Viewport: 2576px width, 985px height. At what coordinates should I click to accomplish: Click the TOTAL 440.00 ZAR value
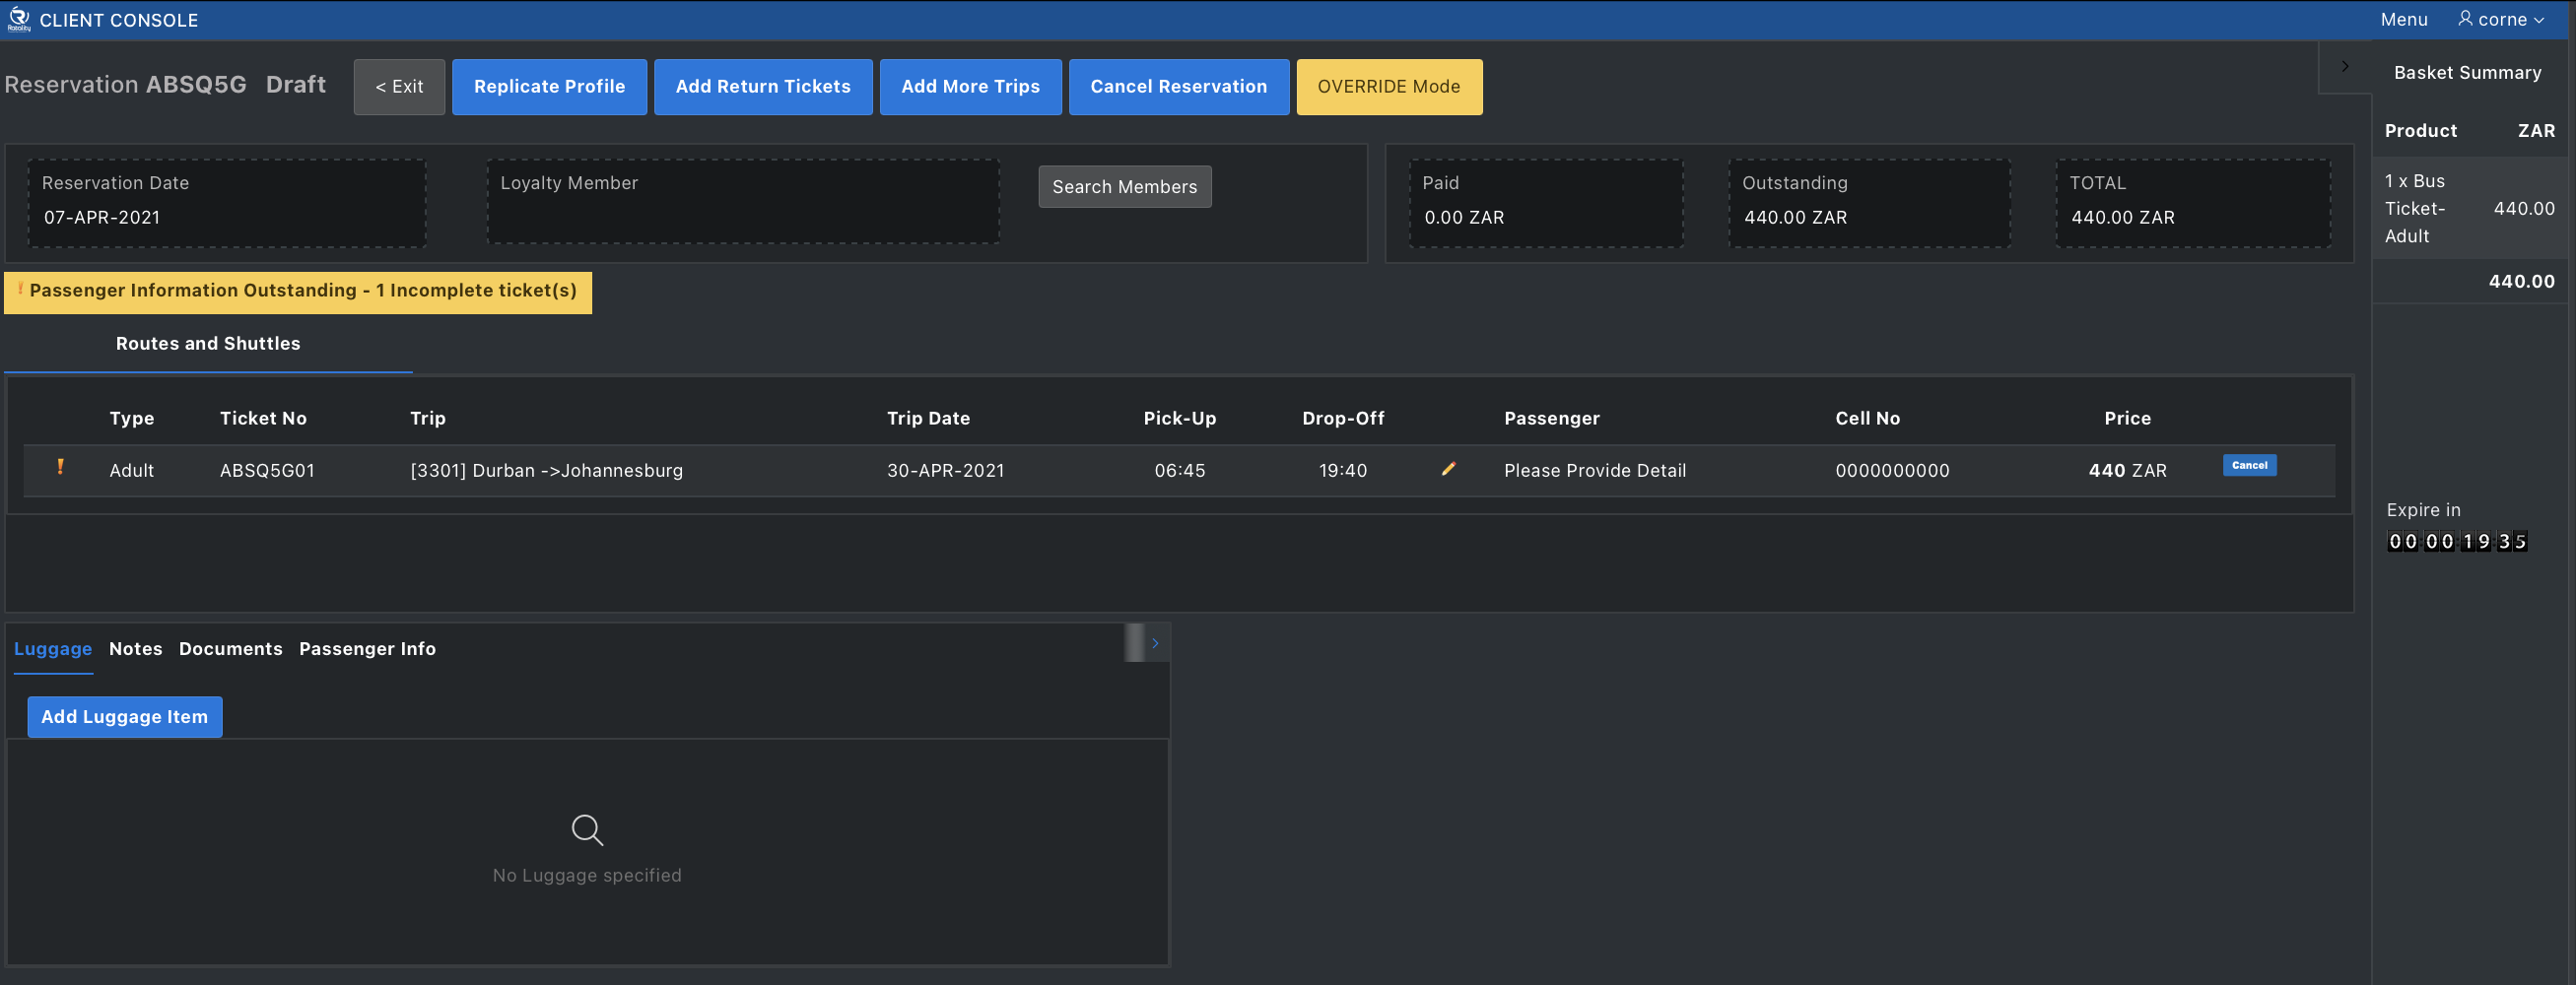2122,218
